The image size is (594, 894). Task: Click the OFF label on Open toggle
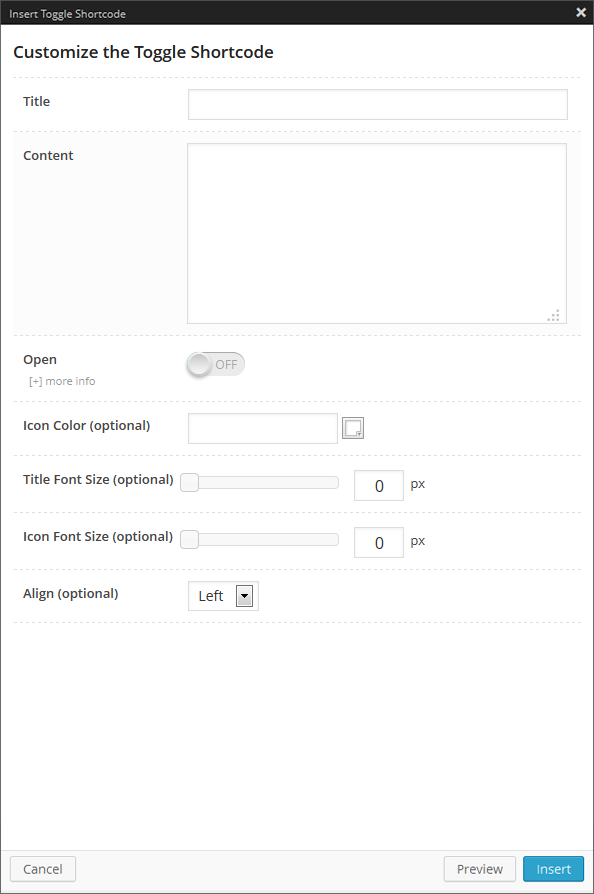click(x=226, y=364)
